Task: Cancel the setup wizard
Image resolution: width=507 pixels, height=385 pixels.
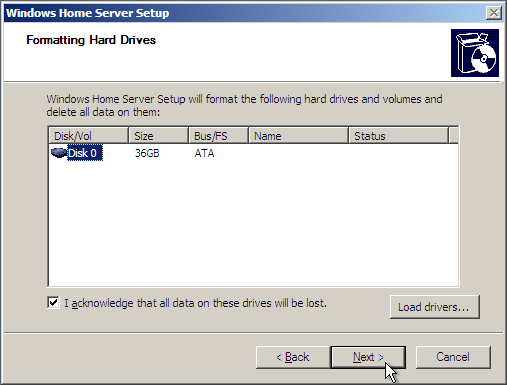Action: [x=453, y=357]
